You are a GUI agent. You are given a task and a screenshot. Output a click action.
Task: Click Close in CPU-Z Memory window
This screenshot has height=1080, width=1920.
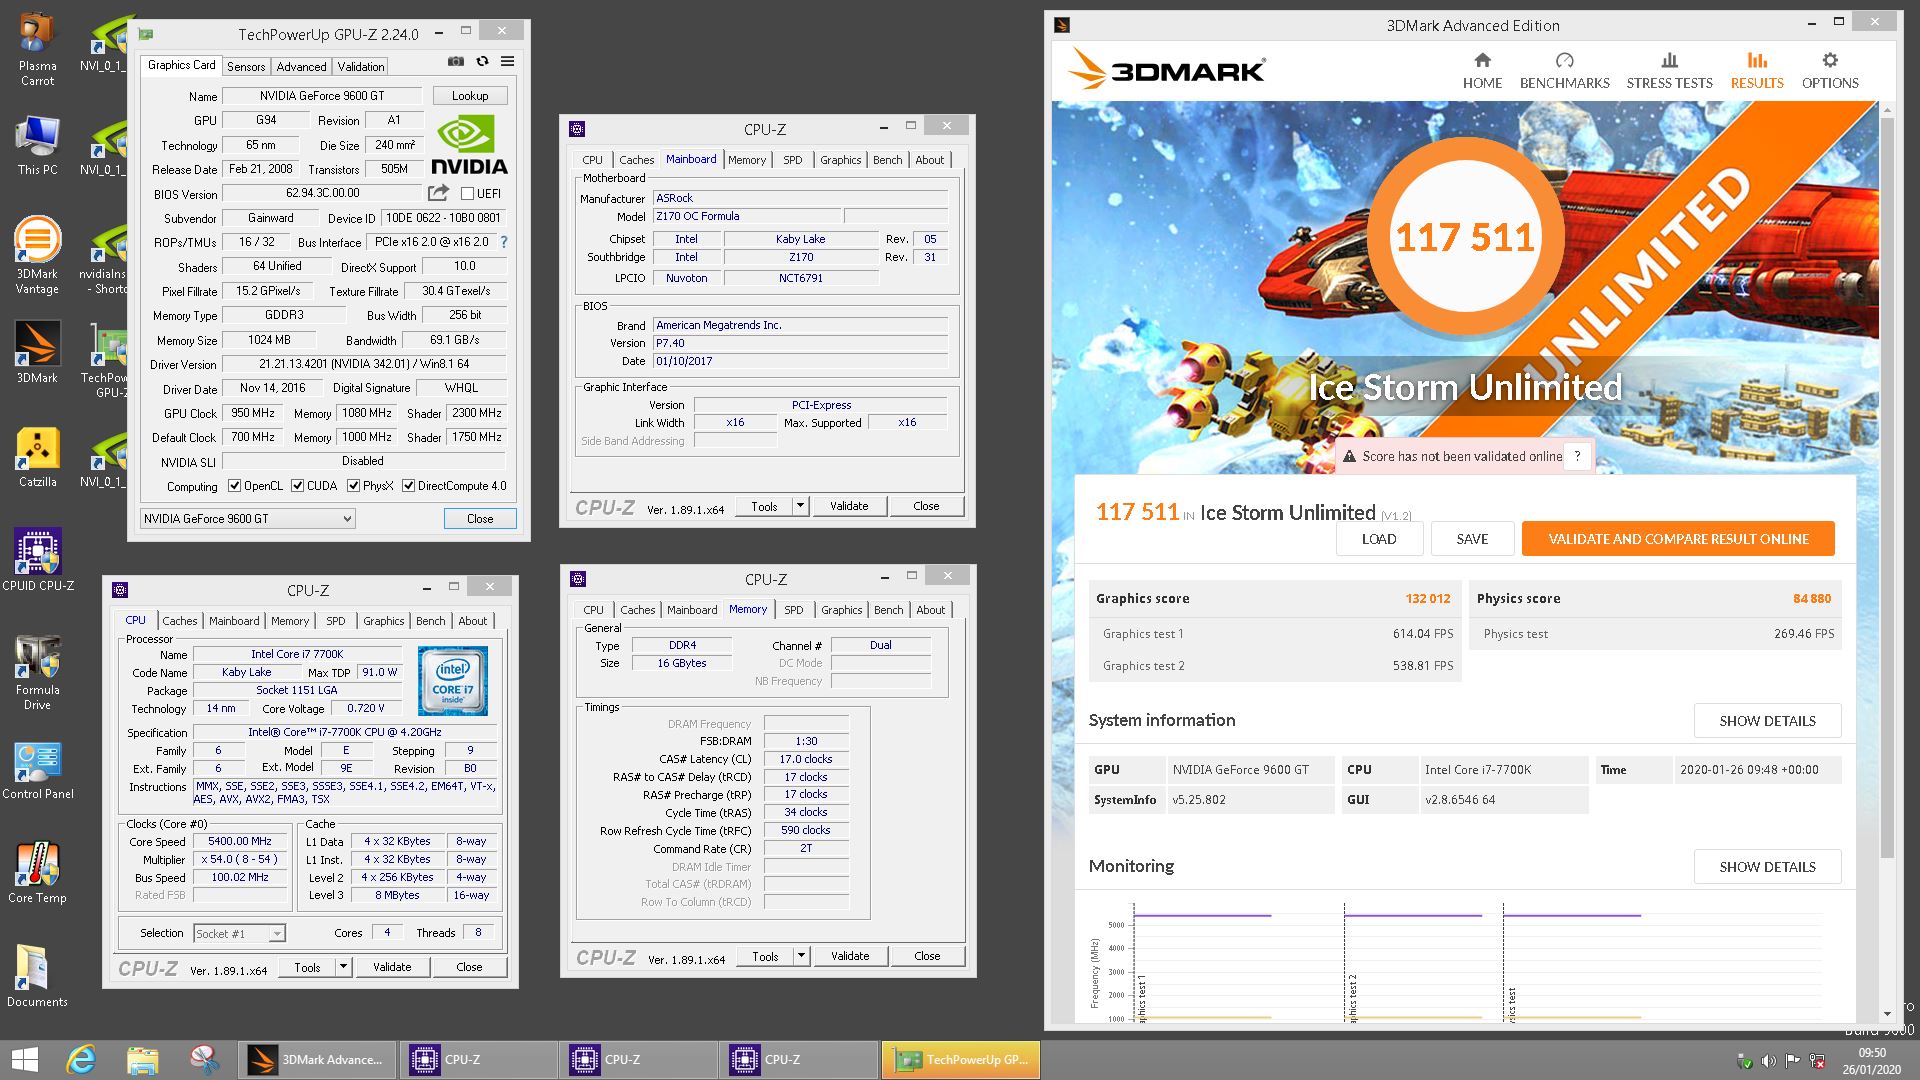tap(927, 956)
